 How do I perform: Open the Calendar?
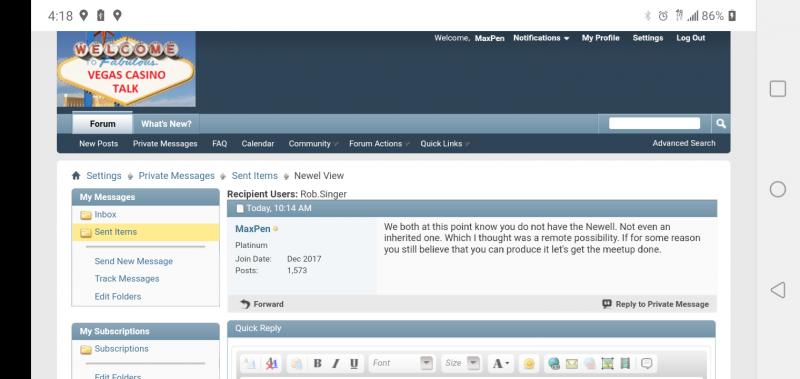pyautogui.click(x=258, y=144)
